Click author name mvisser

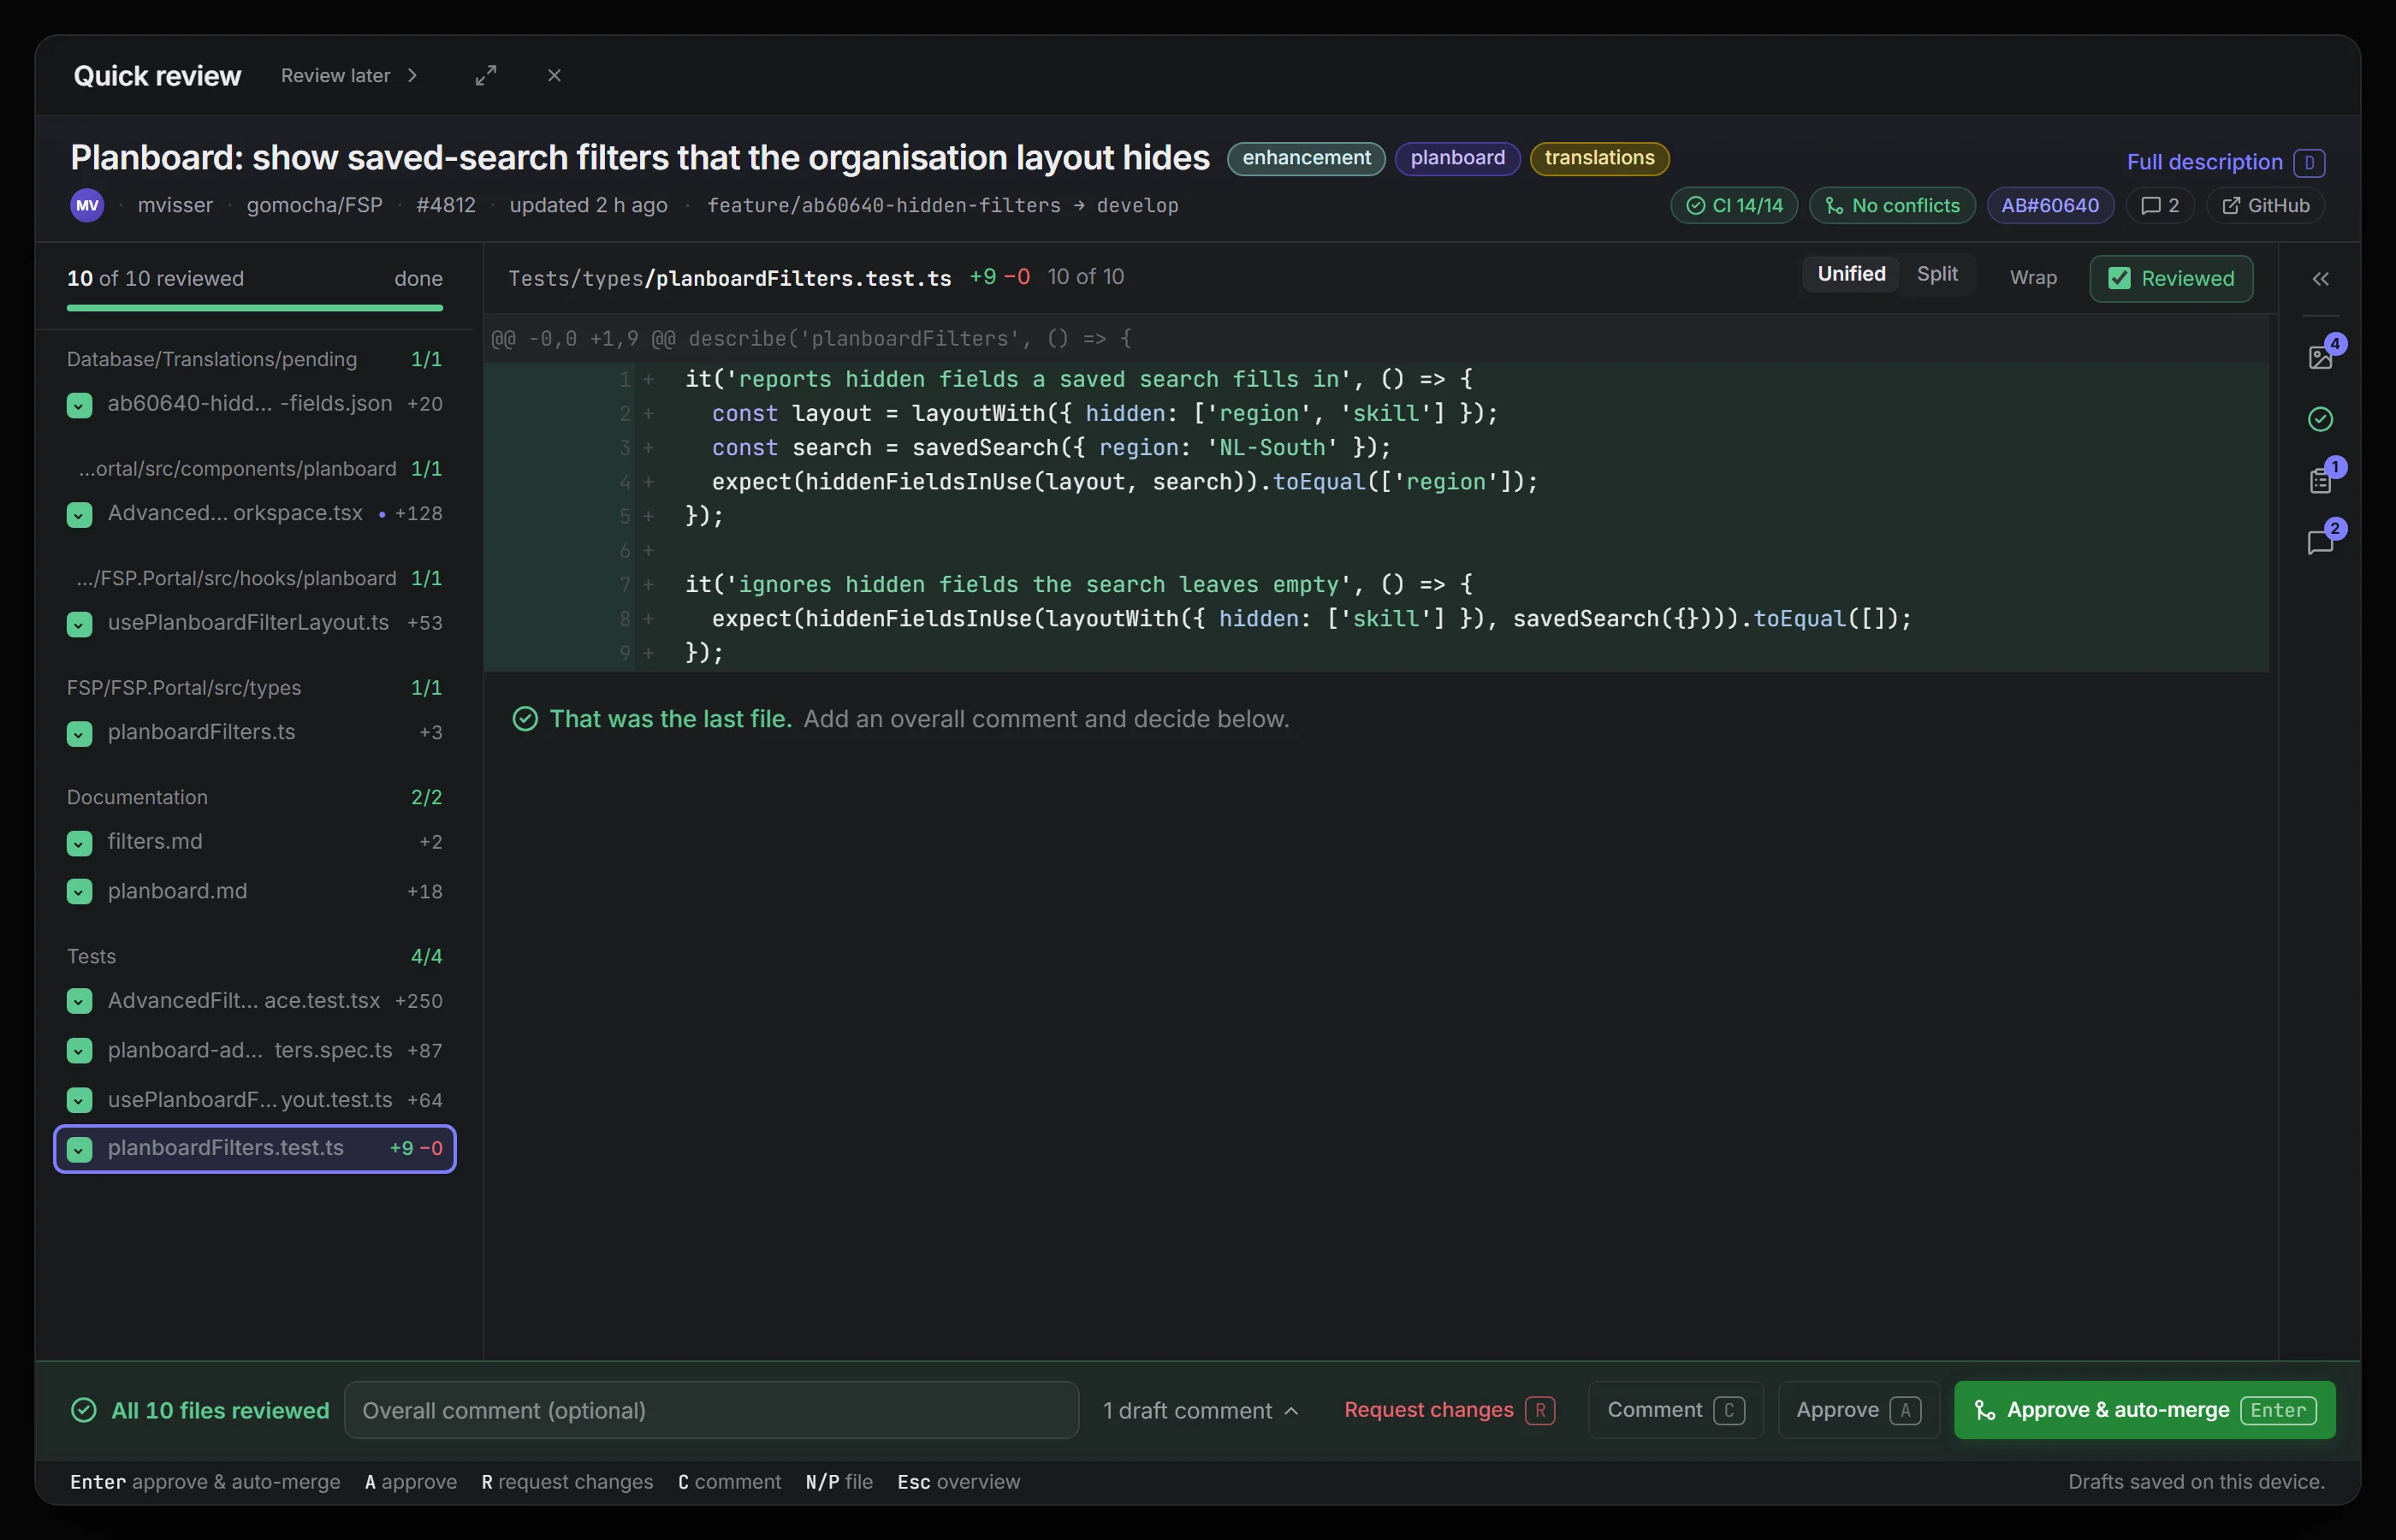pyautogui.click(x=175, y=205)
